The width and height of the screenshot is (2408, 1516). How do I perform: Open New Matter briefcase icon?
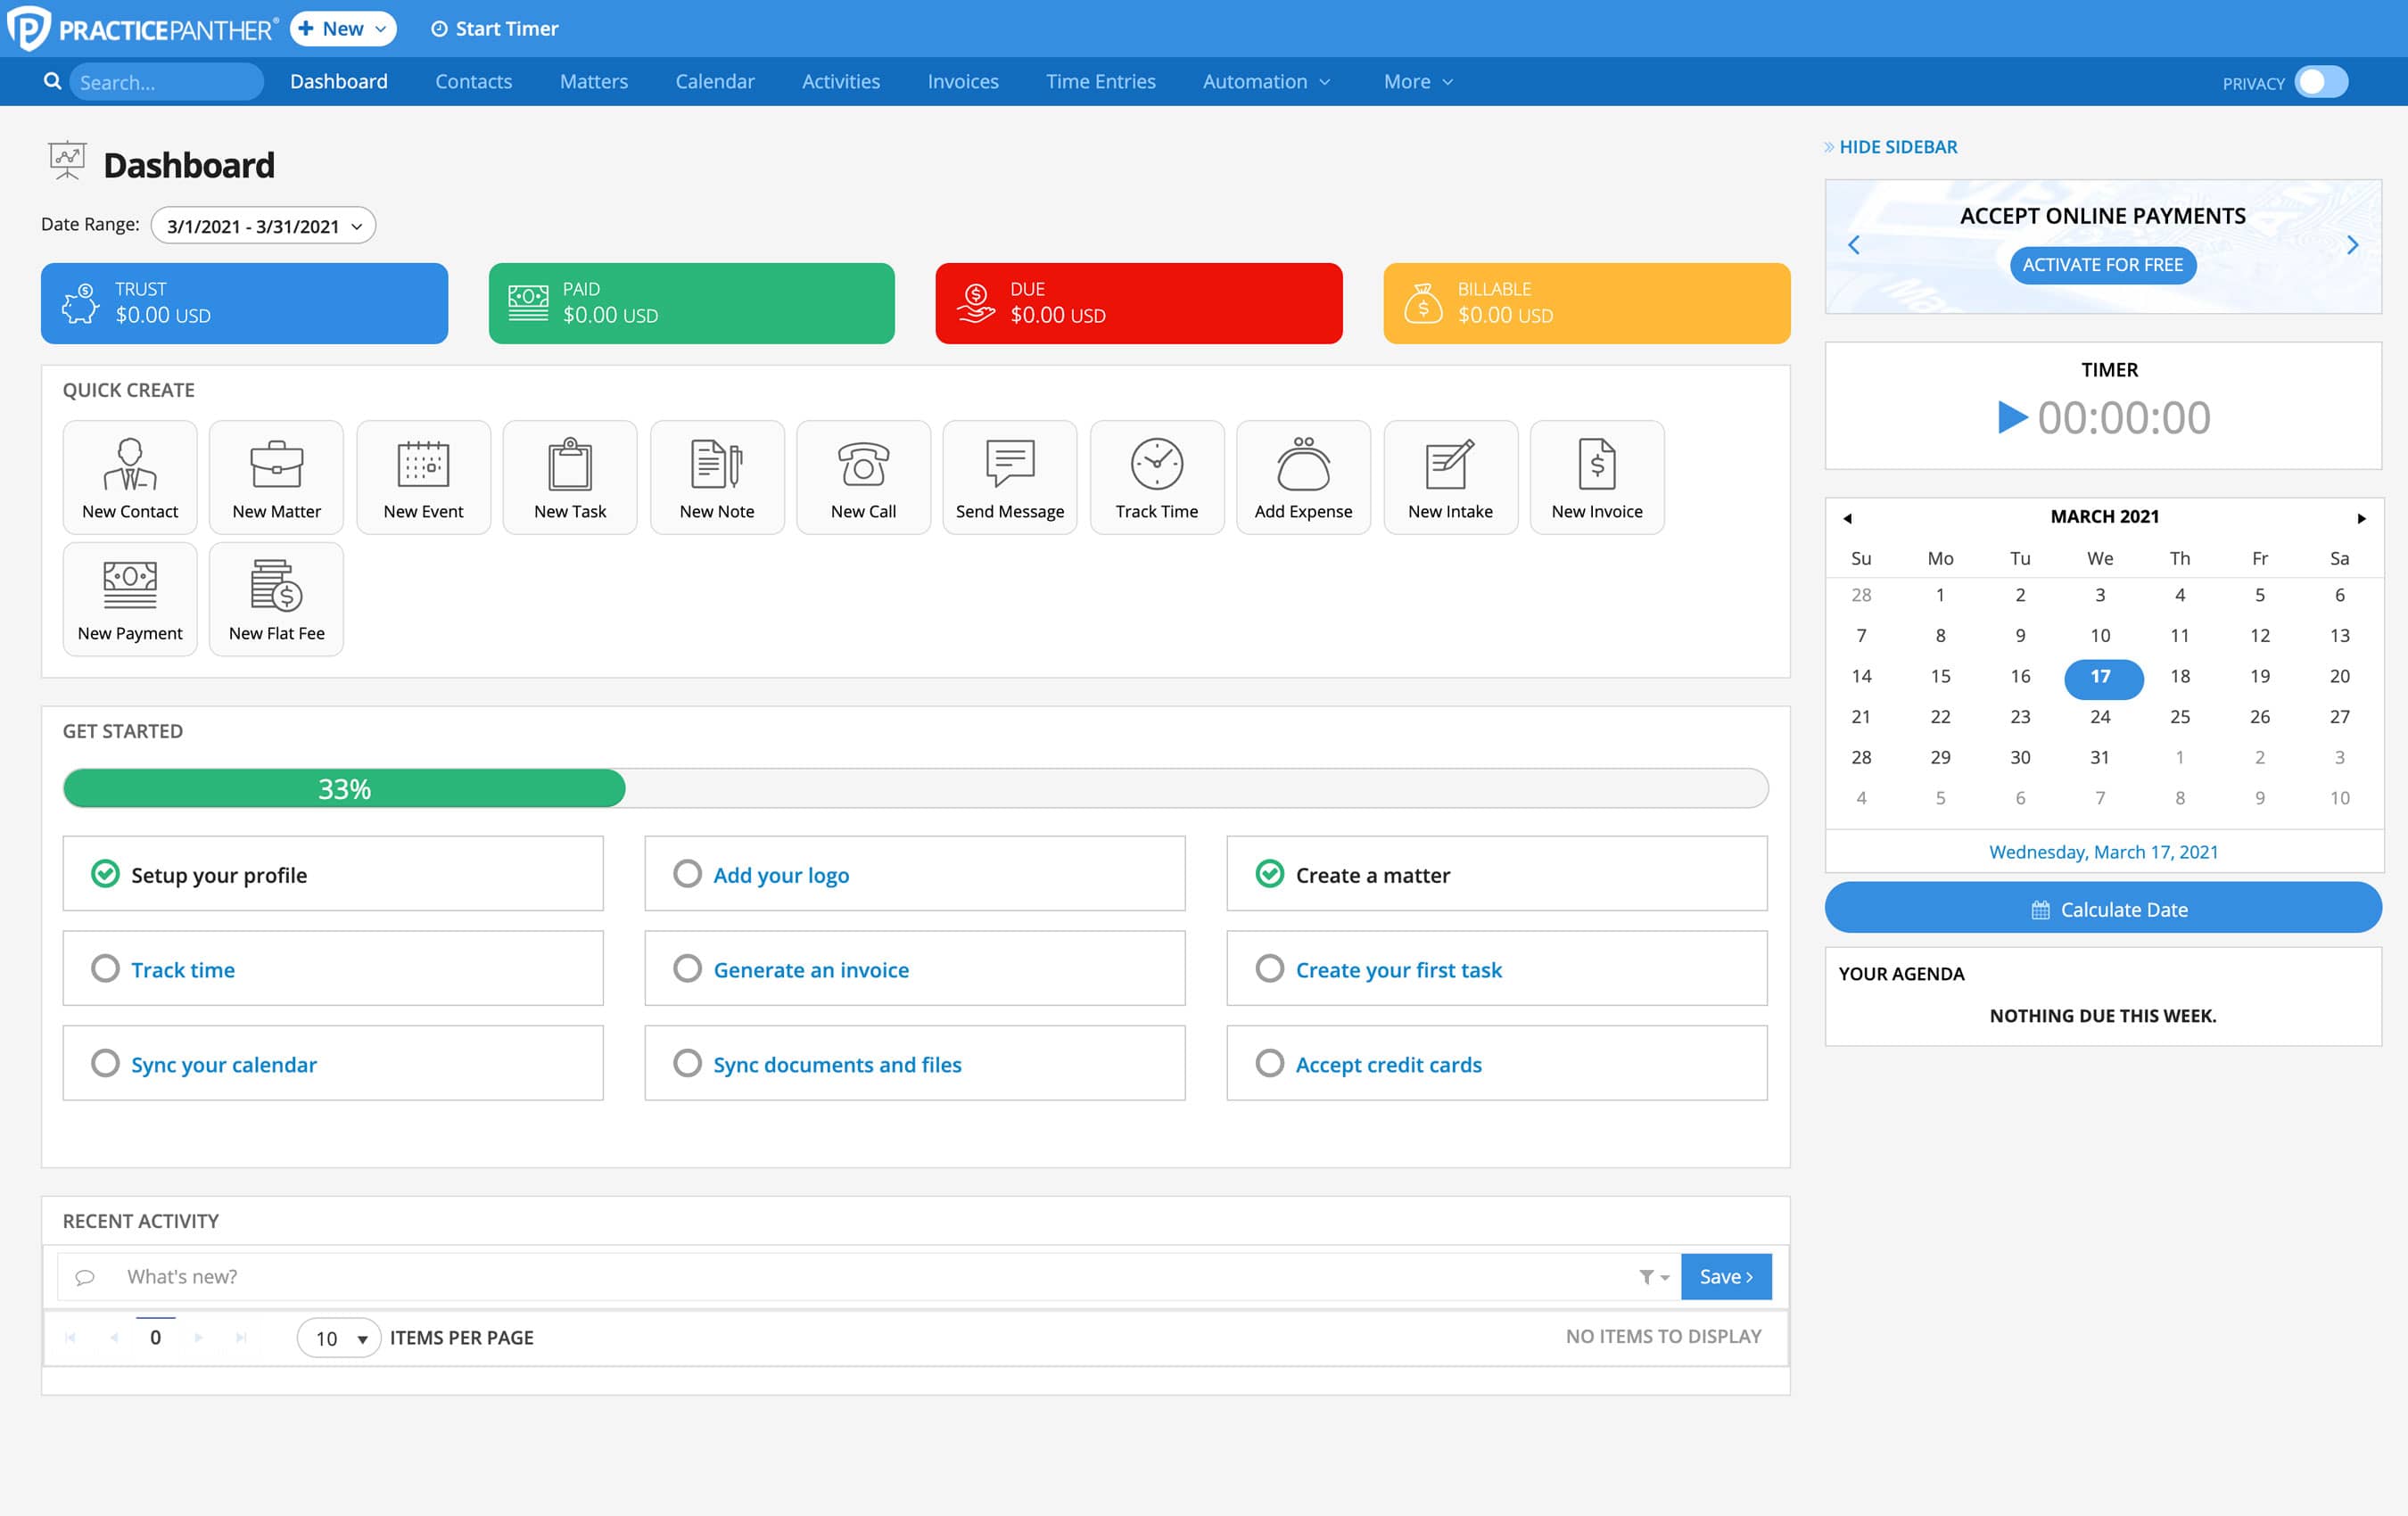click(276, 465)
